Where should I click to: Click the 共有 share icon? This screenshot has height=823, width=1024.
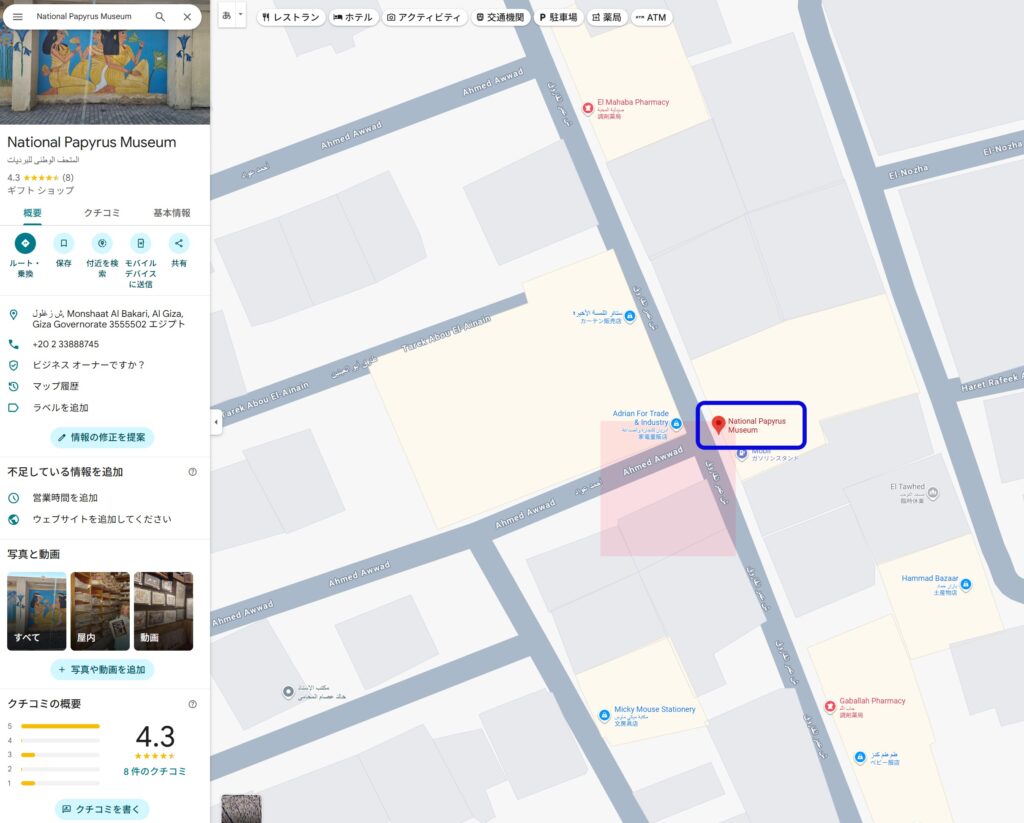[x=179, y=243]
